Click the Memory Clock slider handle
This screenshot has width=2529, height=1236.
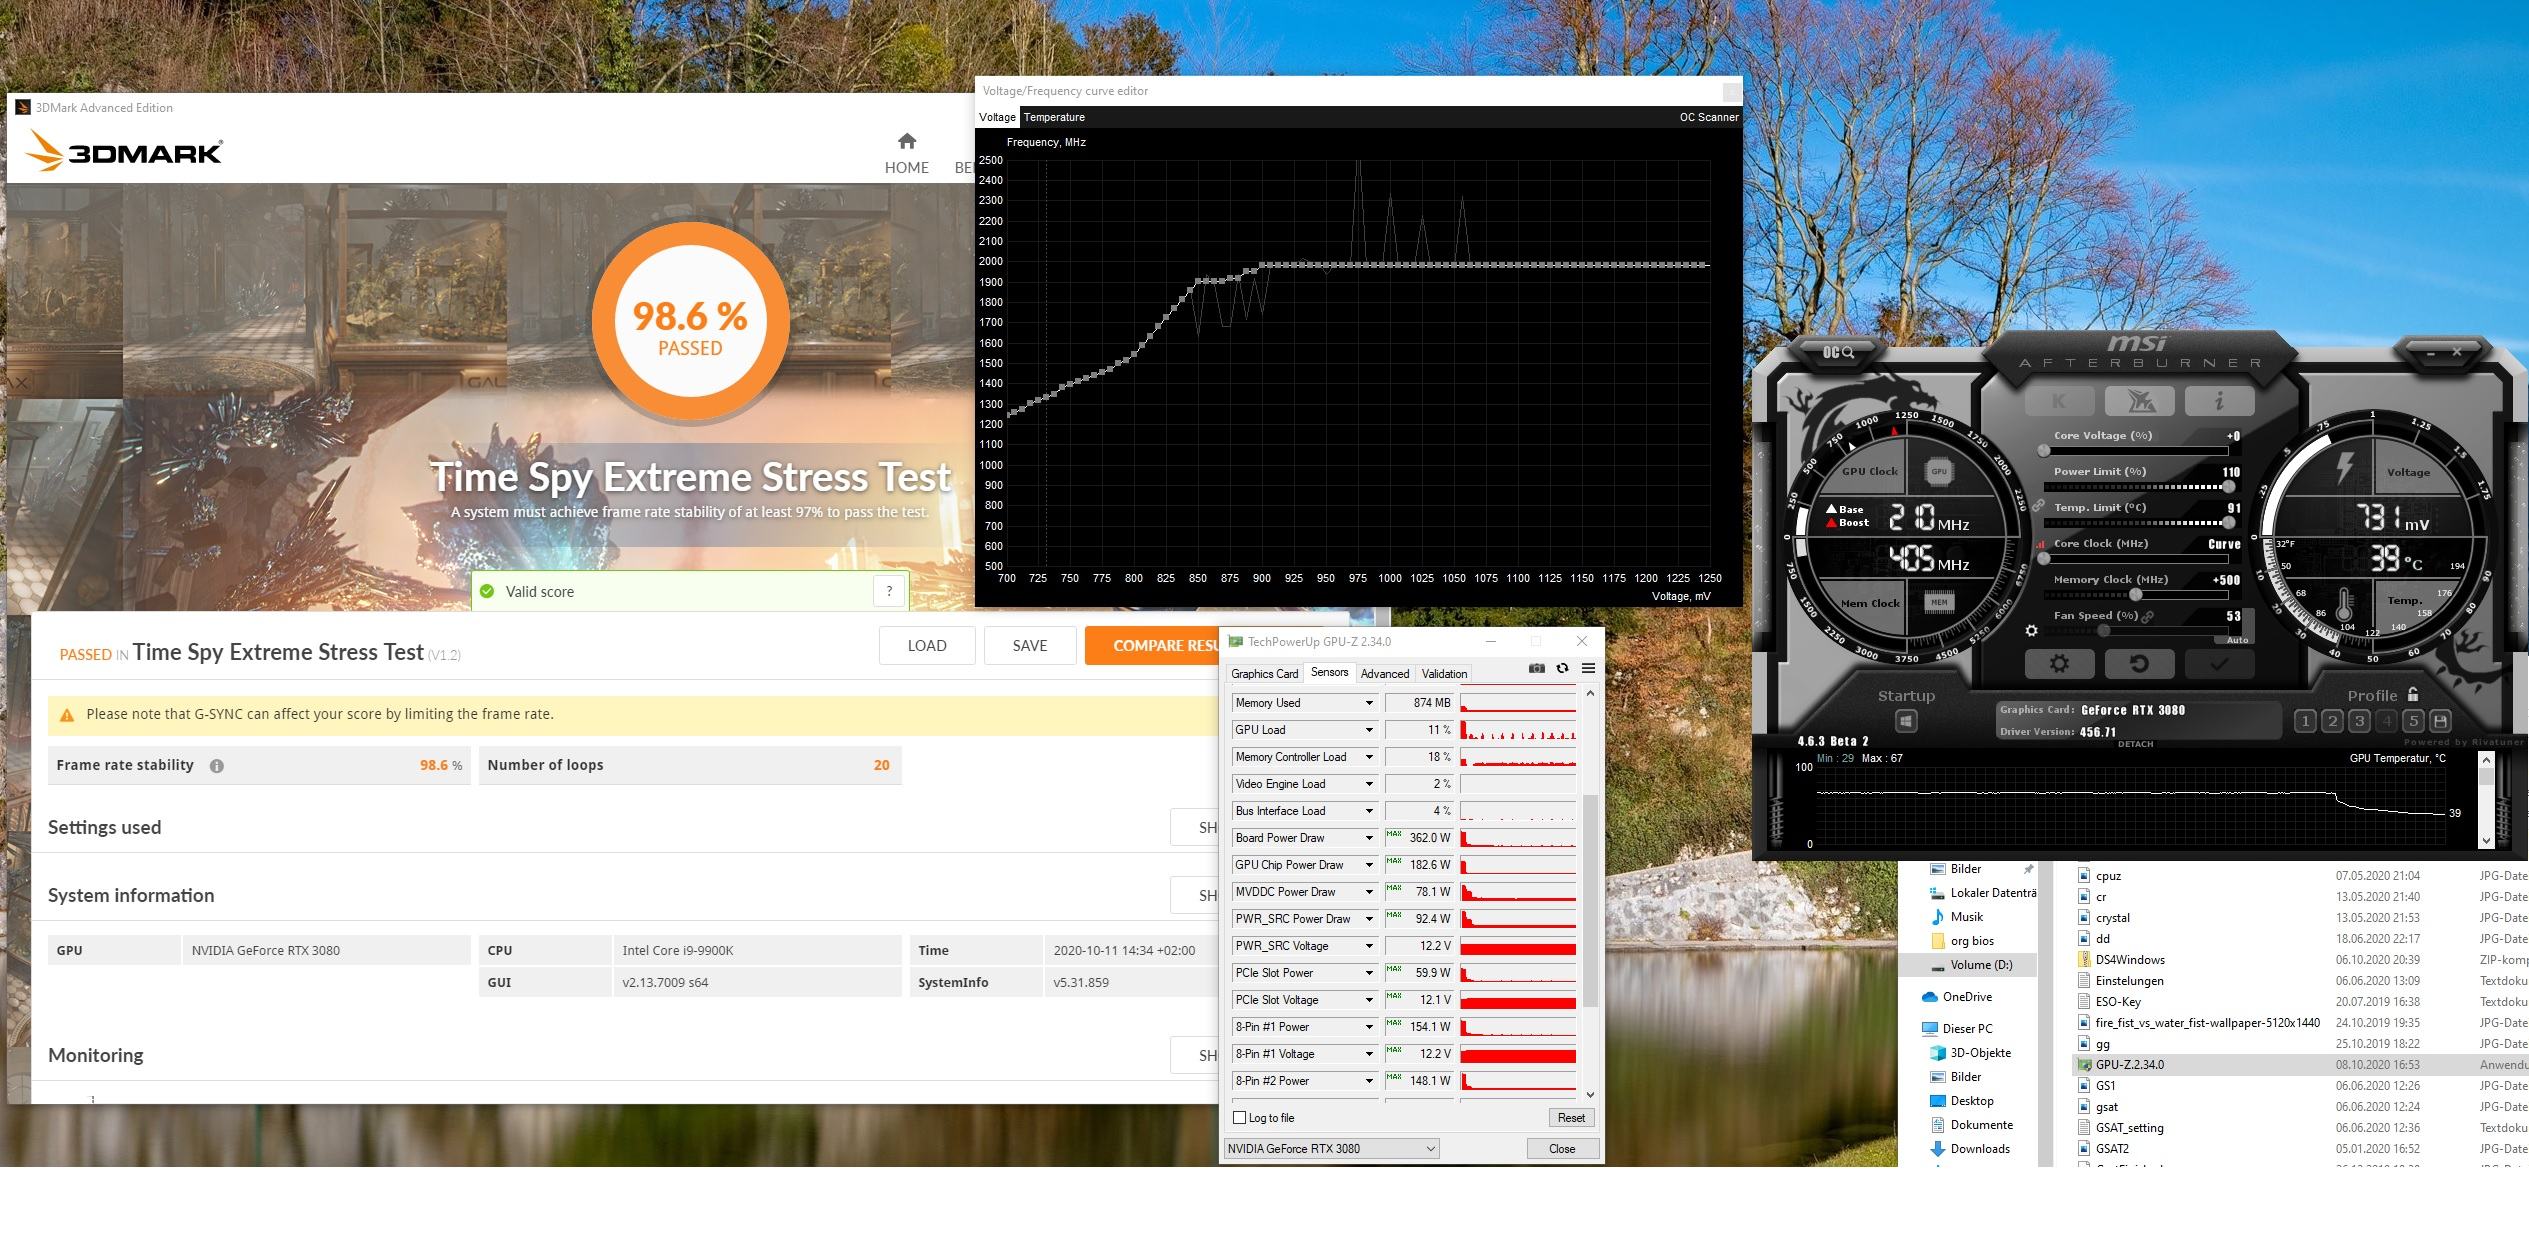2135,595
